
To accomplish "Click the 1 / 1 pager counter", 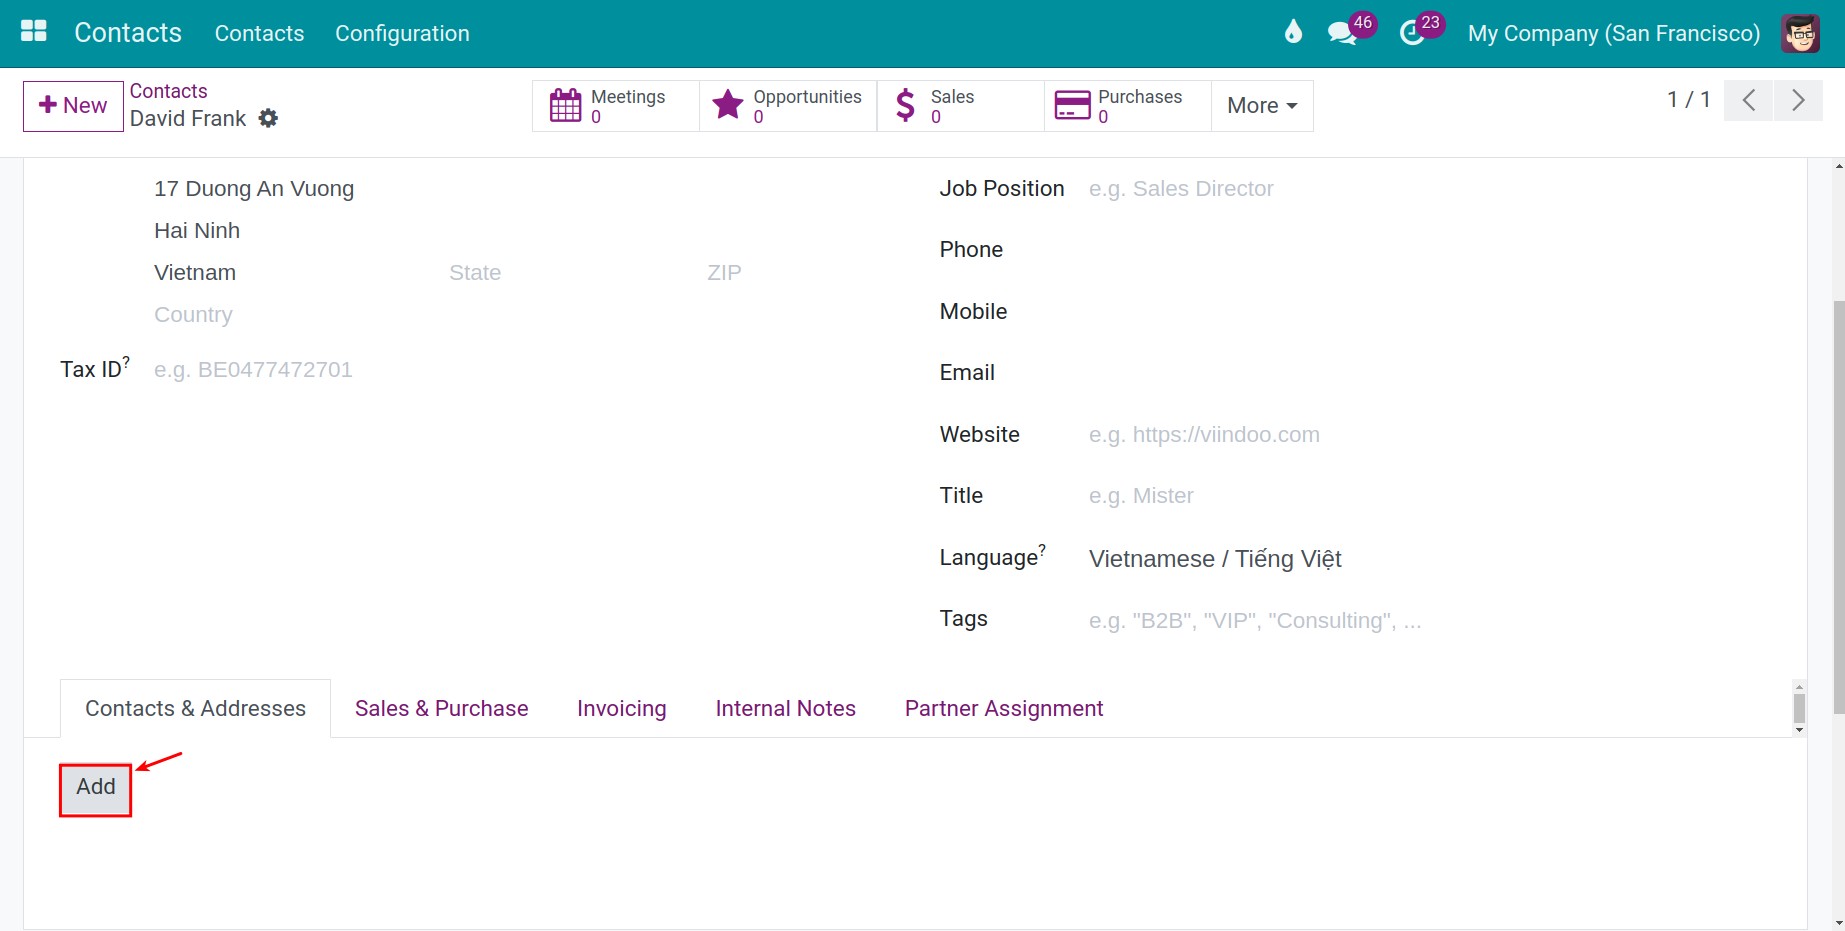I will pos(1688,100).
